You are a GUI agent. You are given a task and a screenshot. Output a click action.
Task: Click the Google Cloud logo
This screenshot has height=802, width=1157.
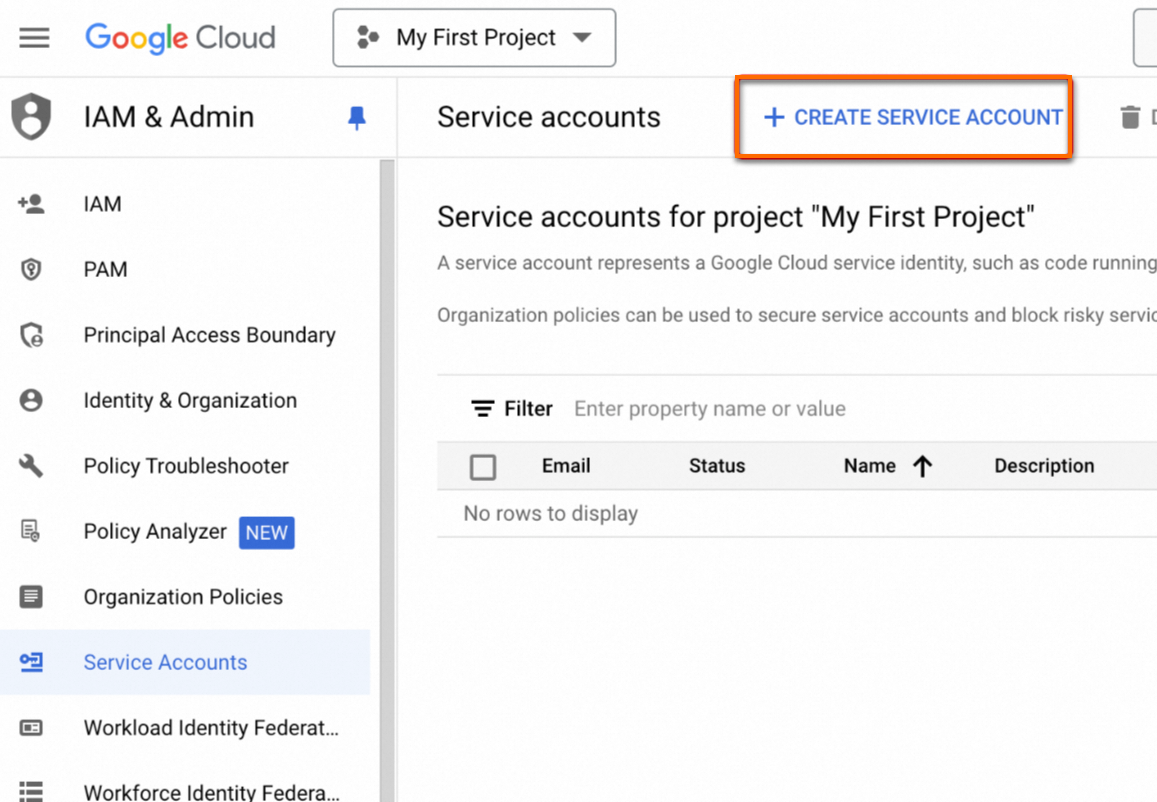180,38
